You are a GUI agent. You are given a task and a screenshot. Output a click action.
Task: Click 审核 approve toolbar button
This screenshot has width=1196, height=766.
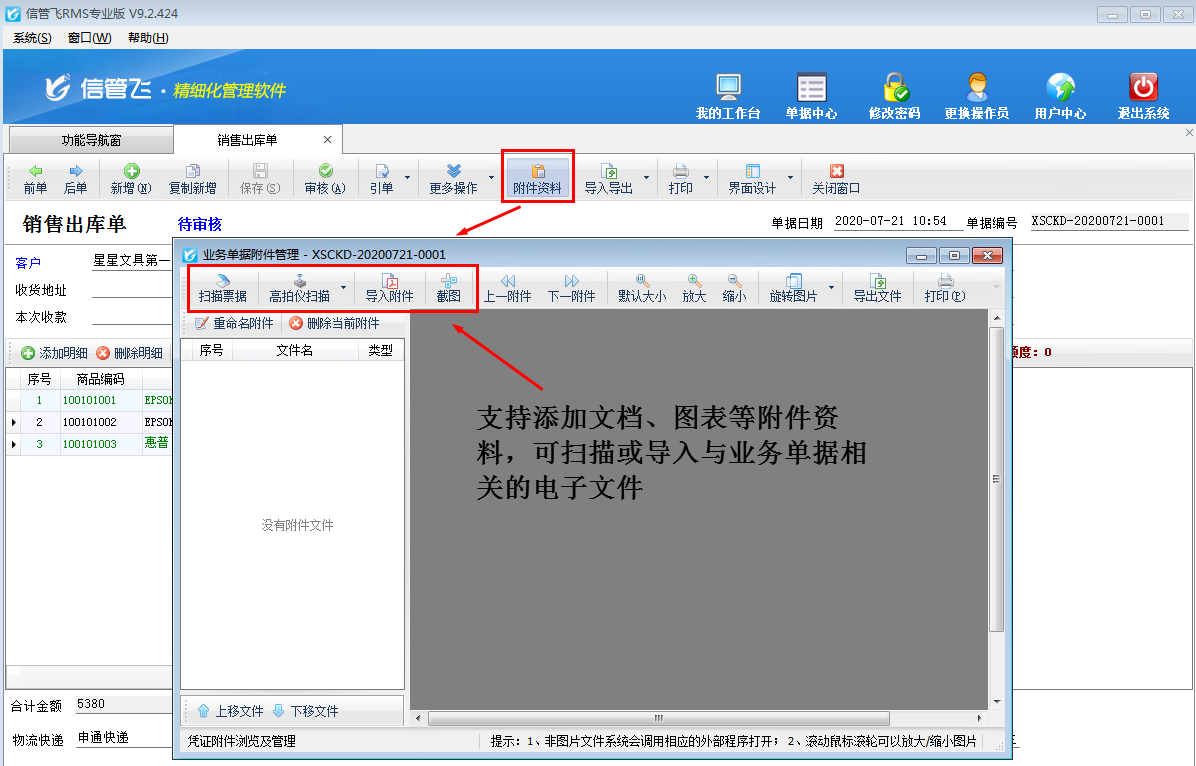coord(325,178)
